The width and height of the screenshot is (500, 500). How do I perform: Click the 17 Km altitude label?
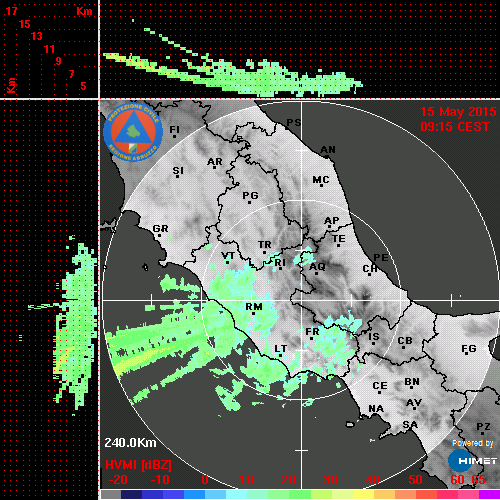[x=11, y=11]
